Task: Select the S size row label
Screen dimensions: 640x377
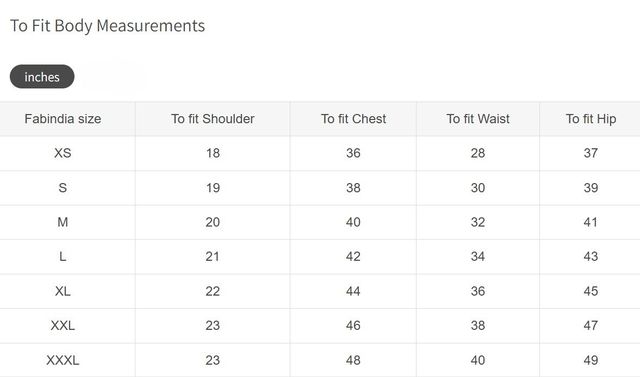Action: (x=63, y=188)
